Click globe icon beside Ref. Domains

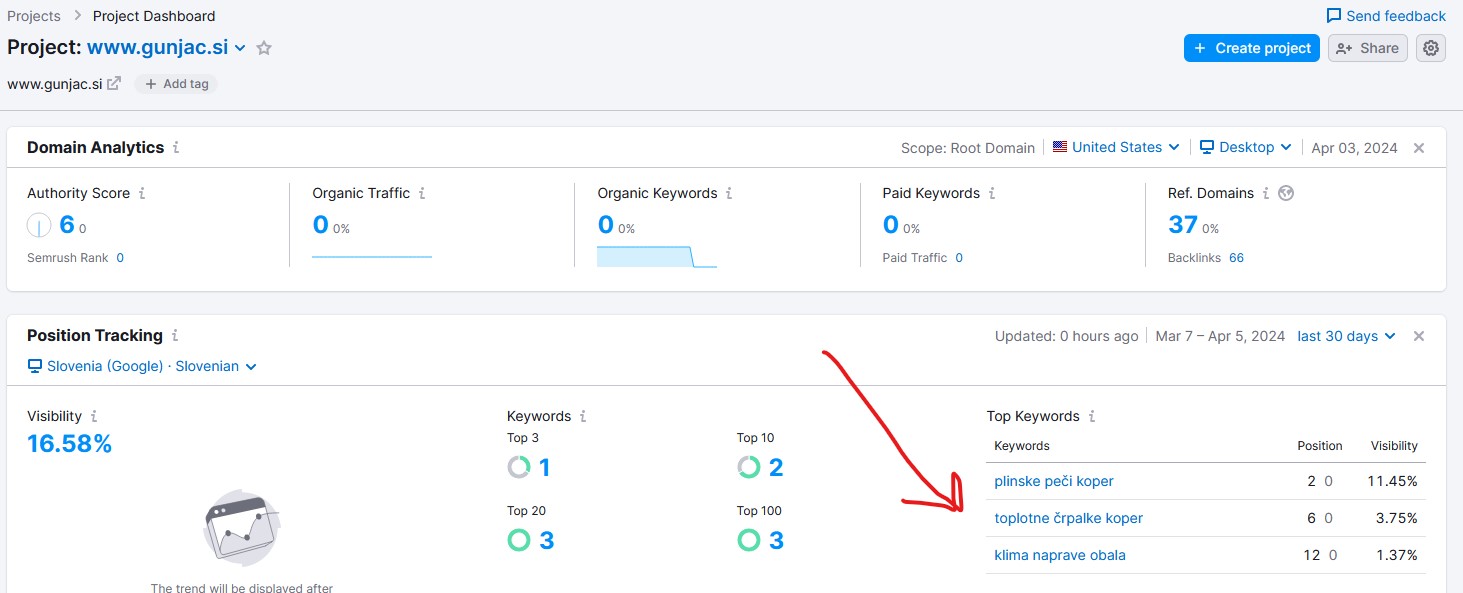[x=1286, y=193]
